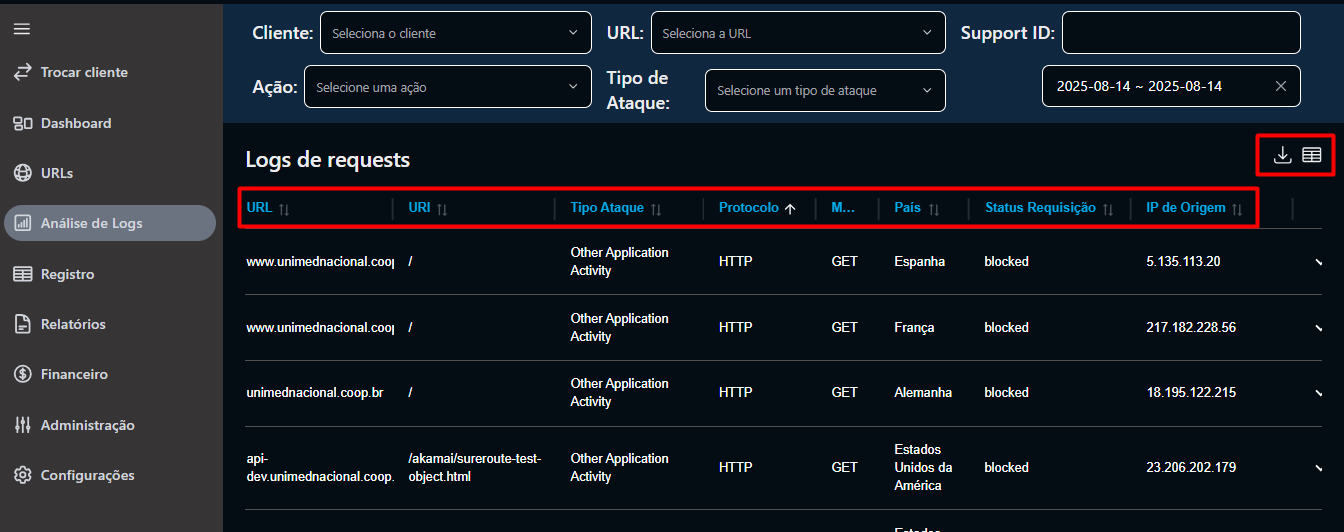Open Trocar cliente in sidebar
Viewport: 1344px width, 532px height.
(84, 72)
